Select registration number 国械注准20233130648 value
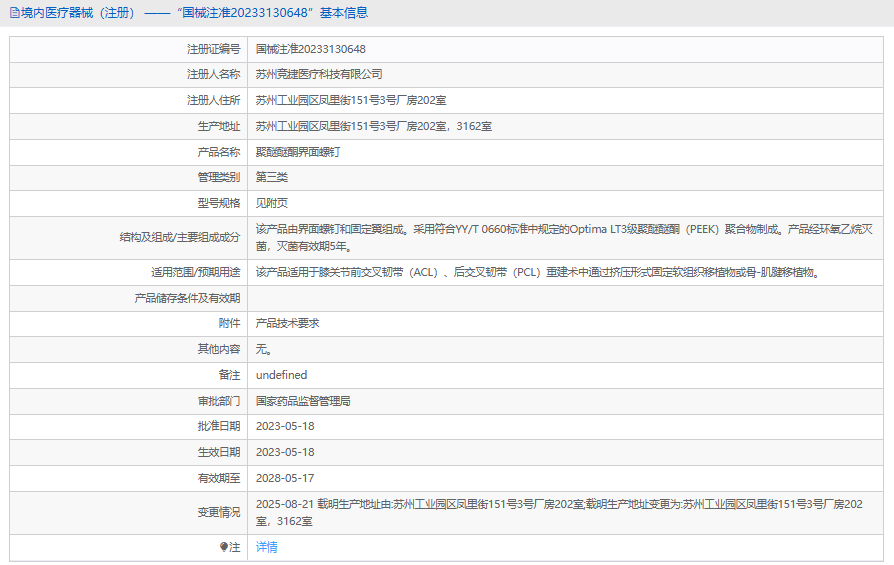Viewport: 894px width, 565px height. pos(310,49)
